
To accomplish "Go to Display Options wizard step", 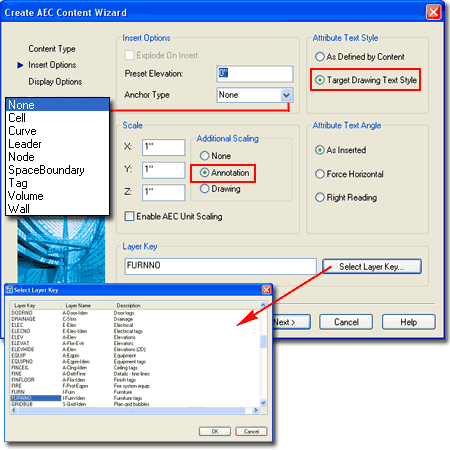I will [55, 82].
